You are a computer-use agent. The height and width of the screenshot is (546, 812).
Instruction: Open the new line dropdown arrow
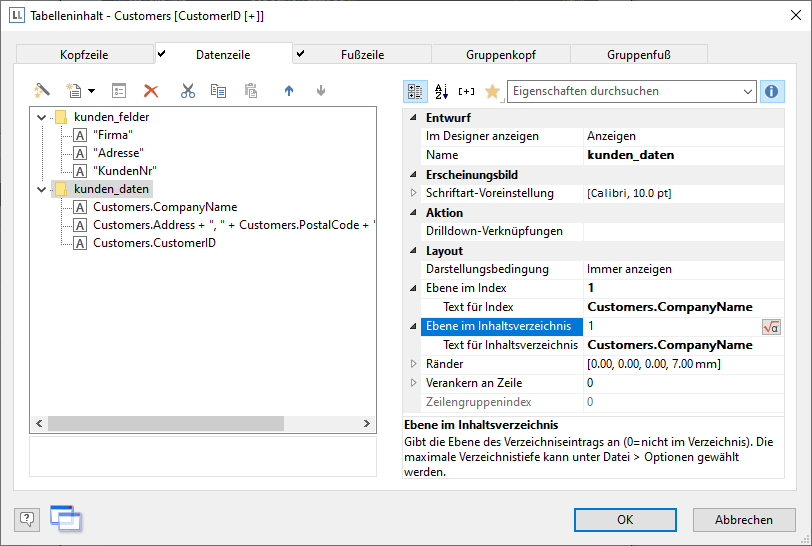[x=92, y=91]
